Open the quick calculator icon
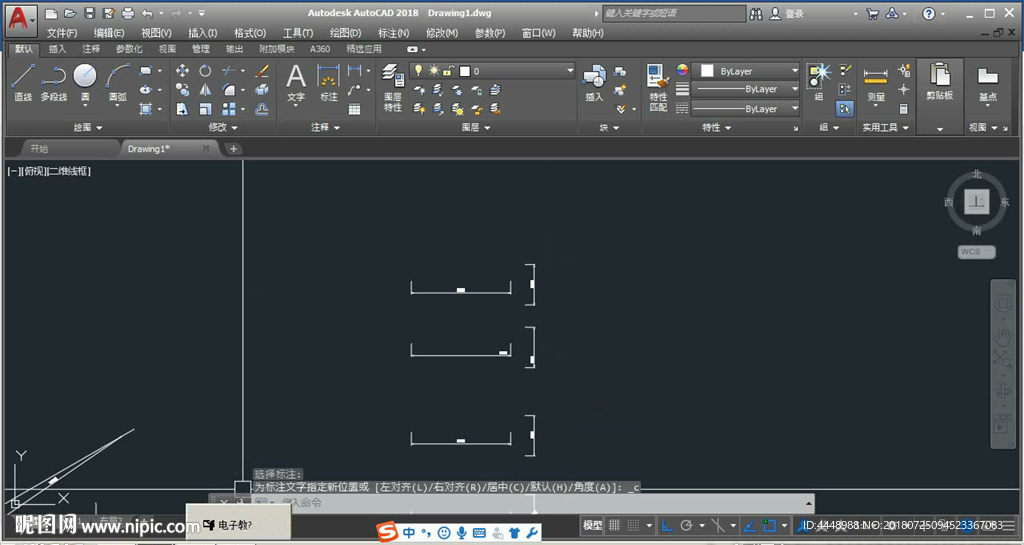 tap(904, 109)
